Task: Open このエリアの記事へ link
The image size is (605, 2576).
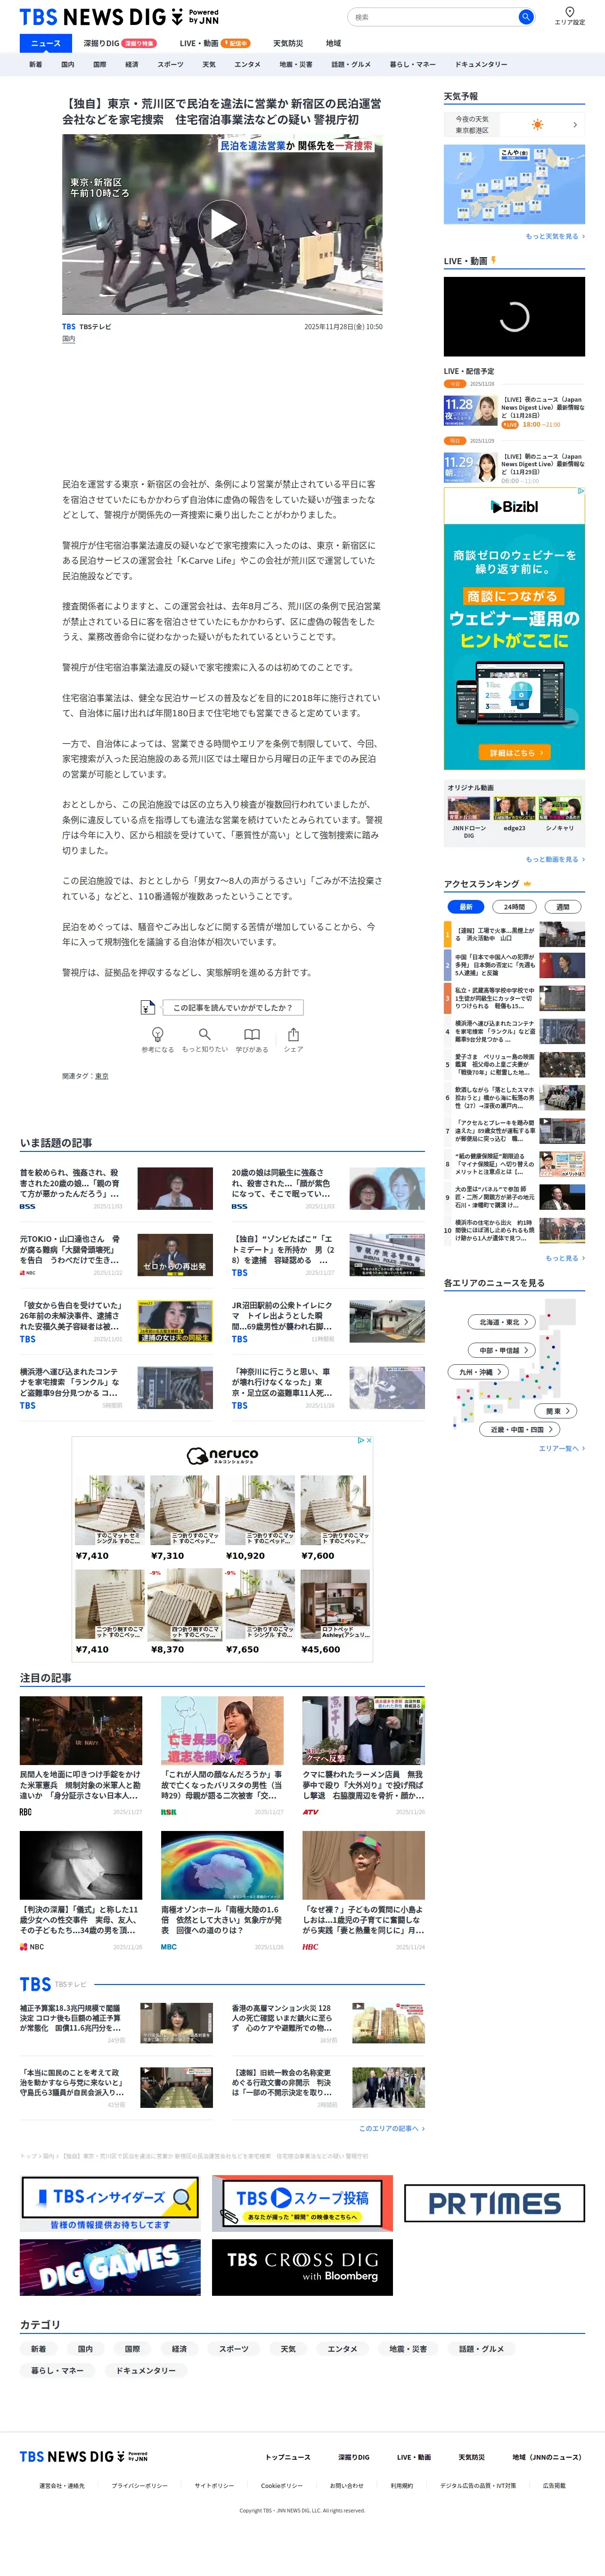Action: [392, 2128]
